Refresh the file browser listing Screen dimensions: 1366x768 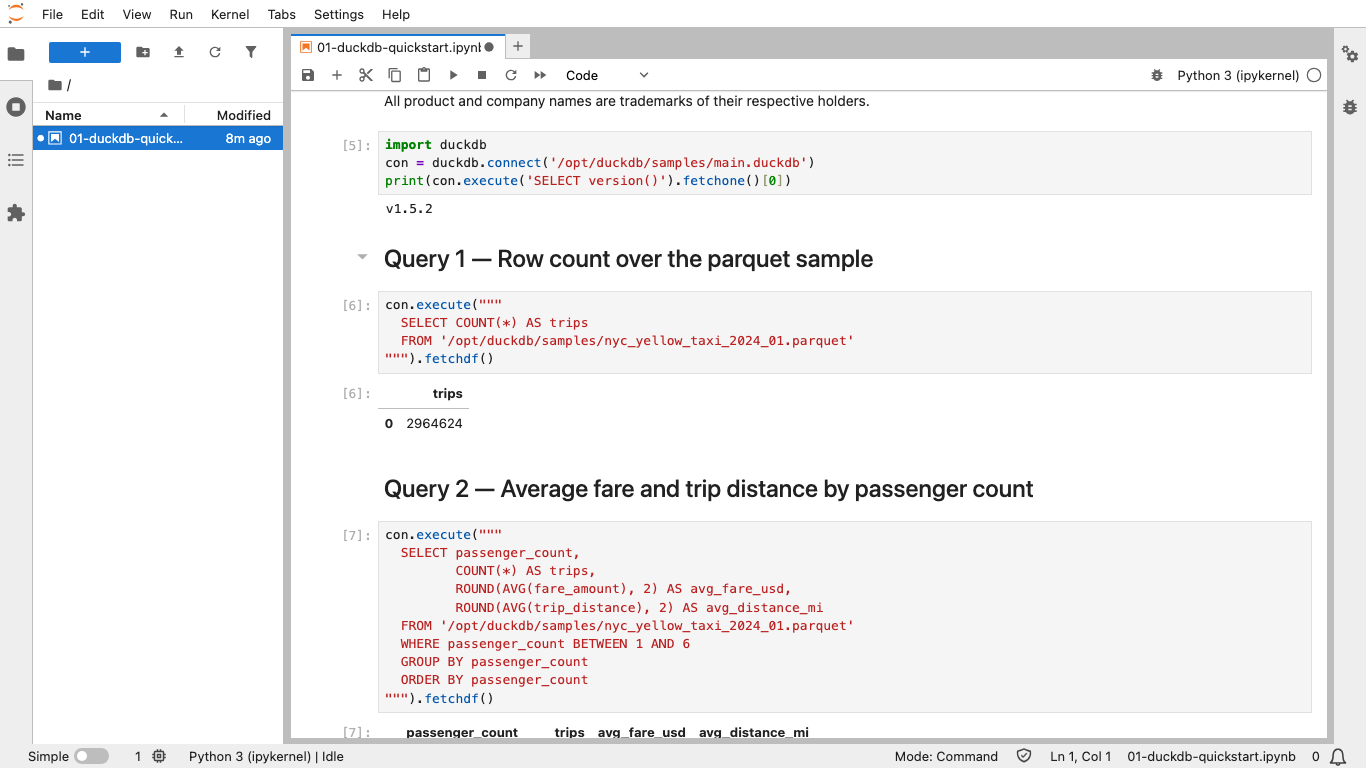(215, 52)
